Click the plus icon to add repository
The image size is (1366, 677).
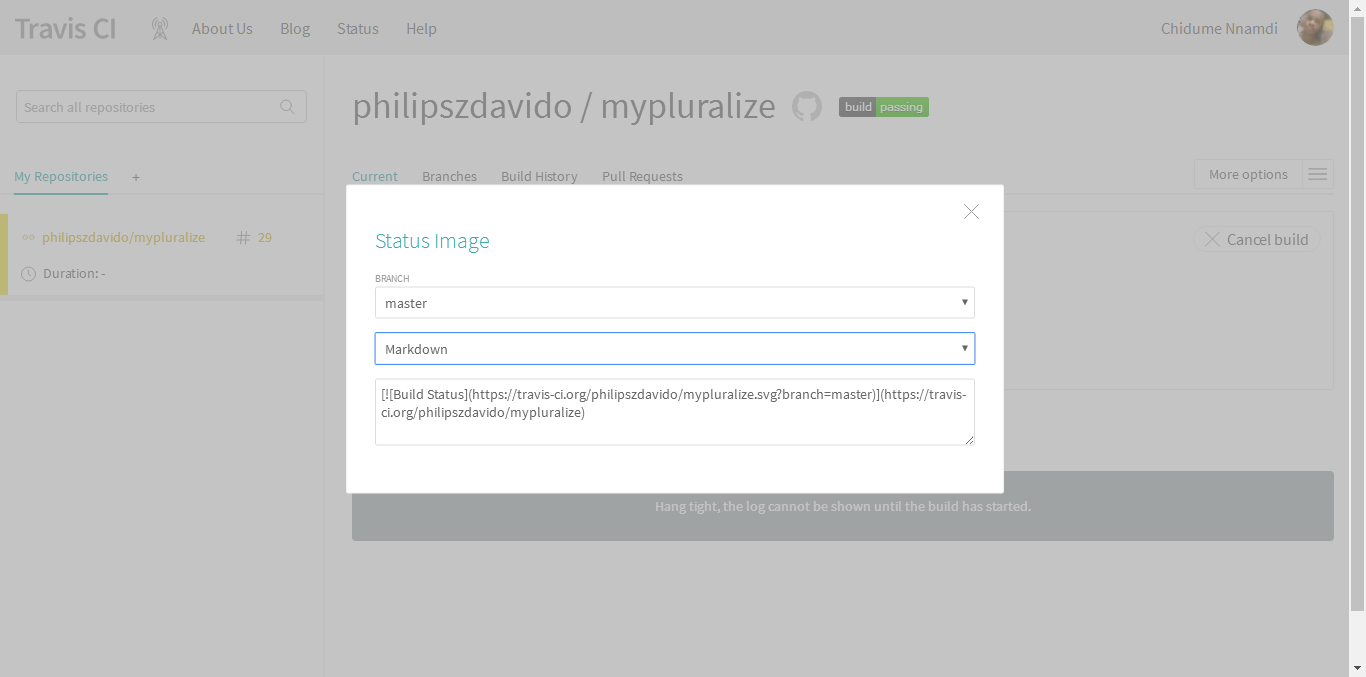[x=136, y=178]
